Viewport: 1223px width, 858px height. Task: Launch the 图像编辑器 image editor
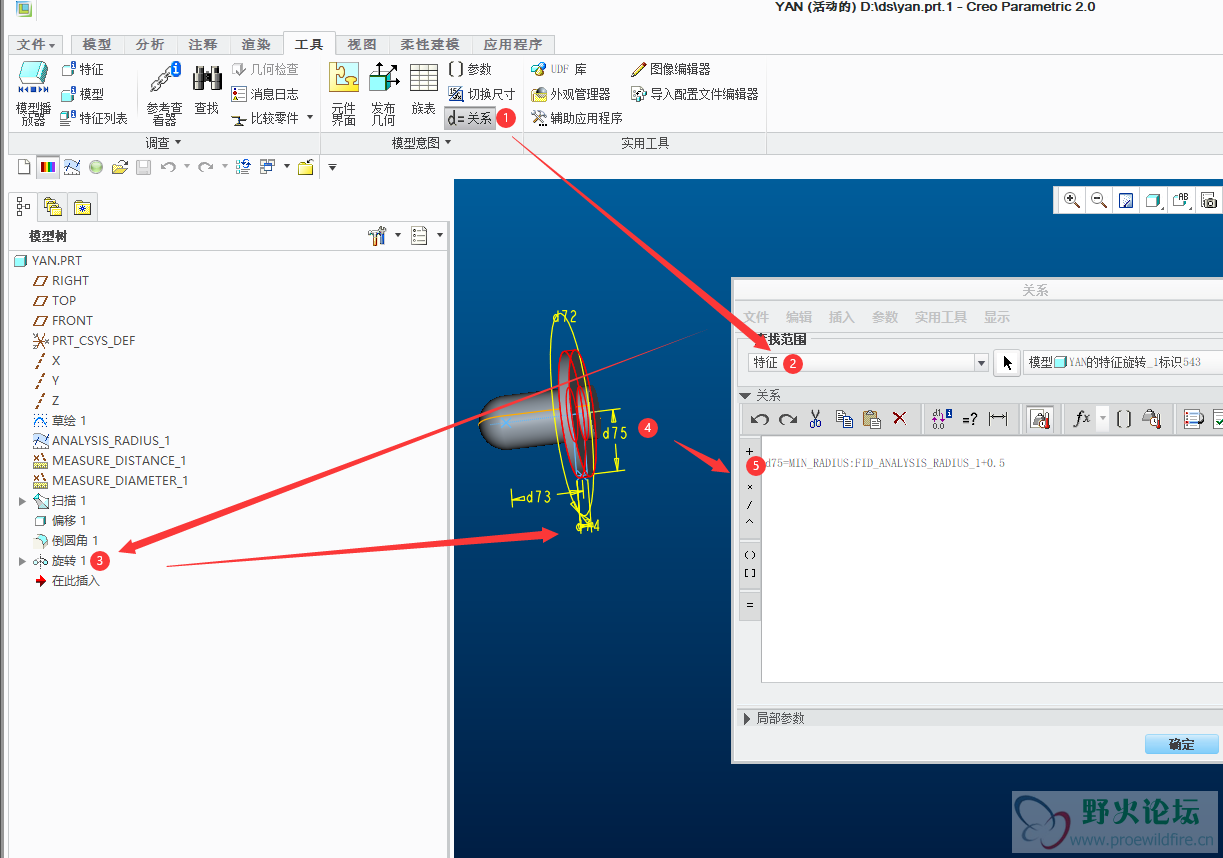pyautogui.click(x=671, y=69)
